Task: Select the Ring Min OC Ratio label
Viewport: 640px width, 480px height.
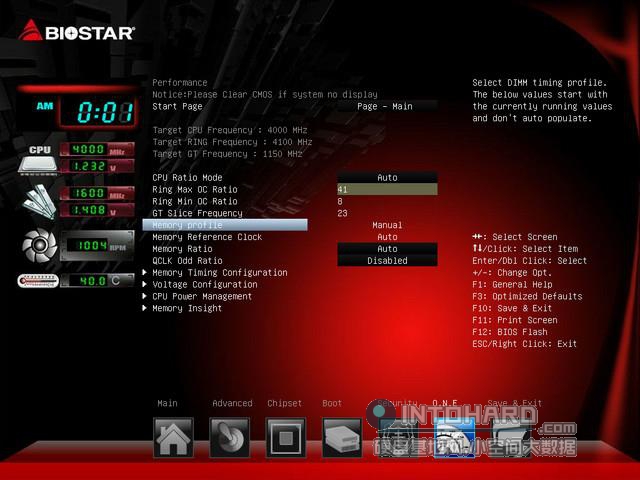Action: click(x=195, y=201)
